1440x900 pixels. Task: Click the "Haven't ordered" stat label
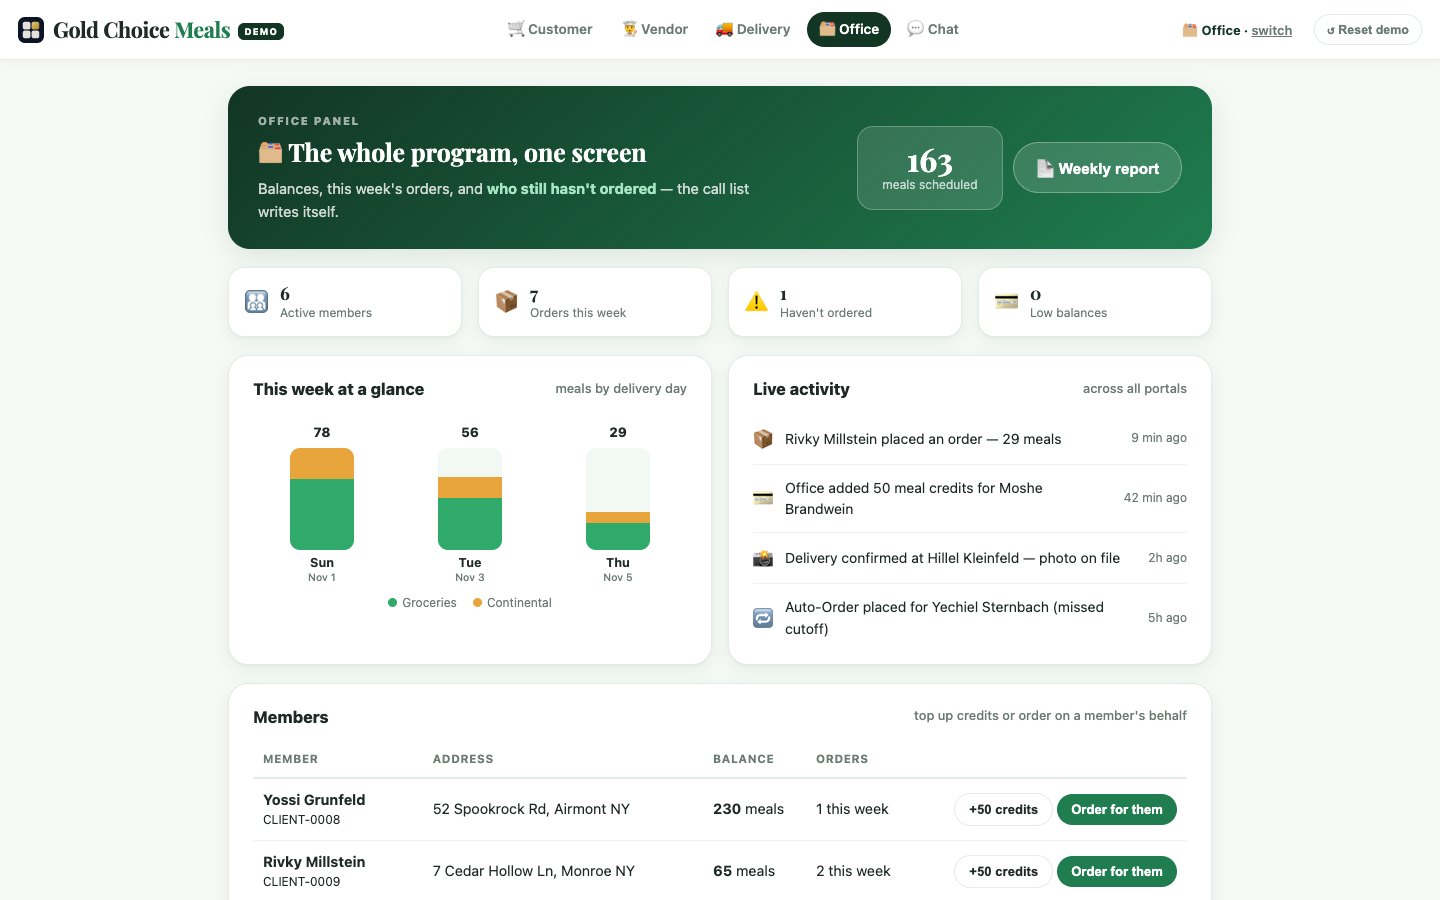(826, 313)
